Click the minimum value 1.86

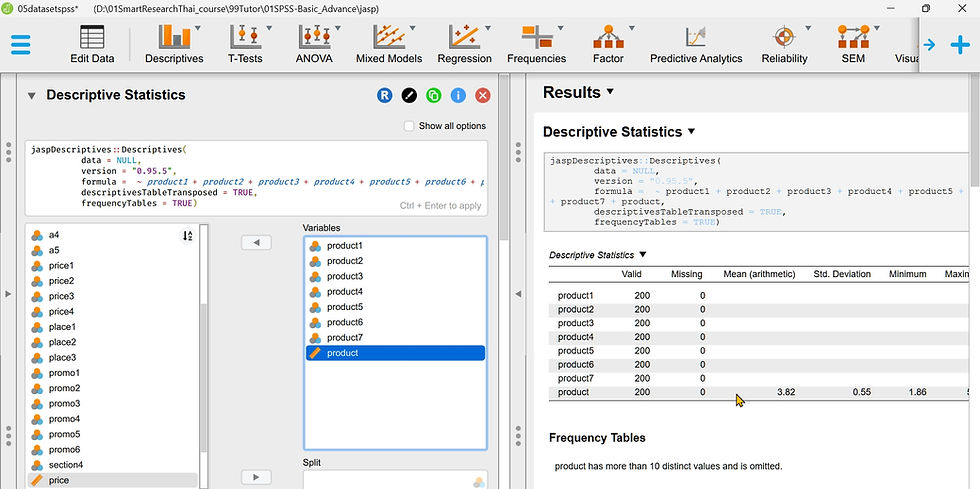tap(918, 393)
